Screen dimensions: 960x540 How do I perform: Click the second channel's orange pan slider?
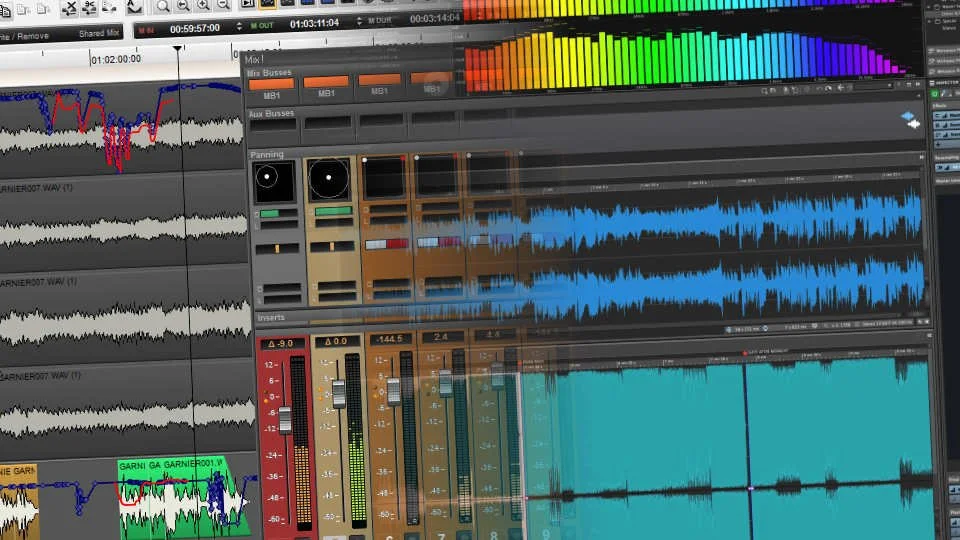[x=332, y=247]
